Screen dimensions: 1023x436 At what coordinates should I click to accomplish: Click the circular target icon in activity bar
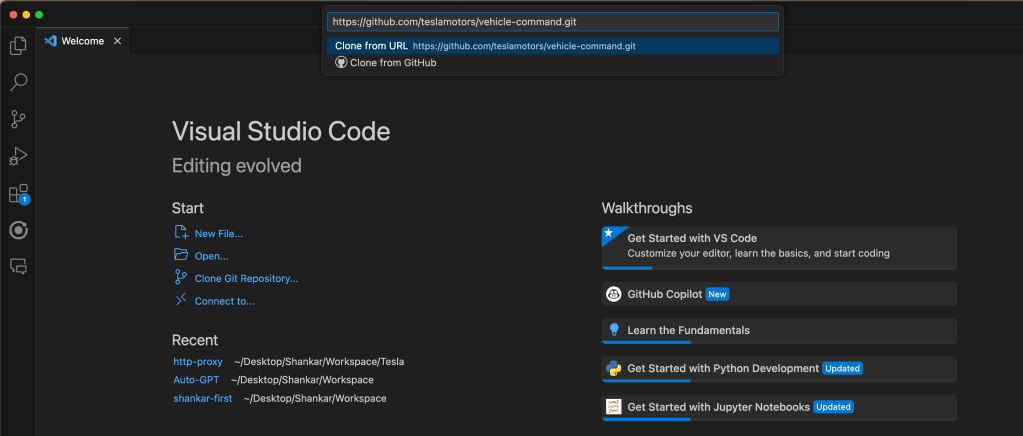[x=18, y=230]
